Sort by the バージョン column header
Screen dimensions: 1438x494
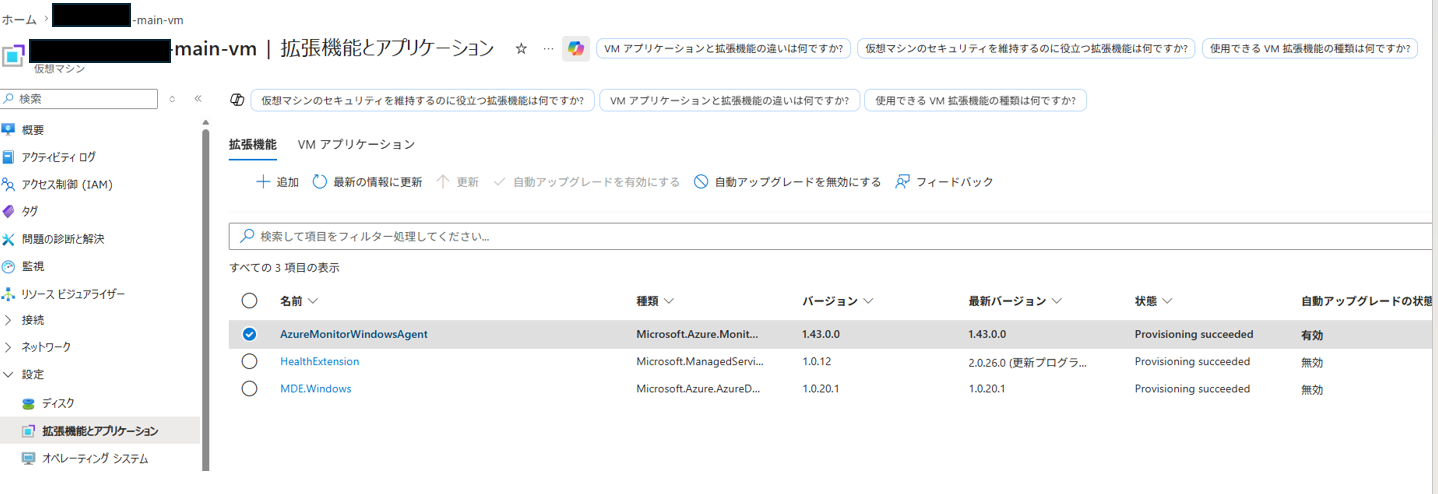pos(838,301)
